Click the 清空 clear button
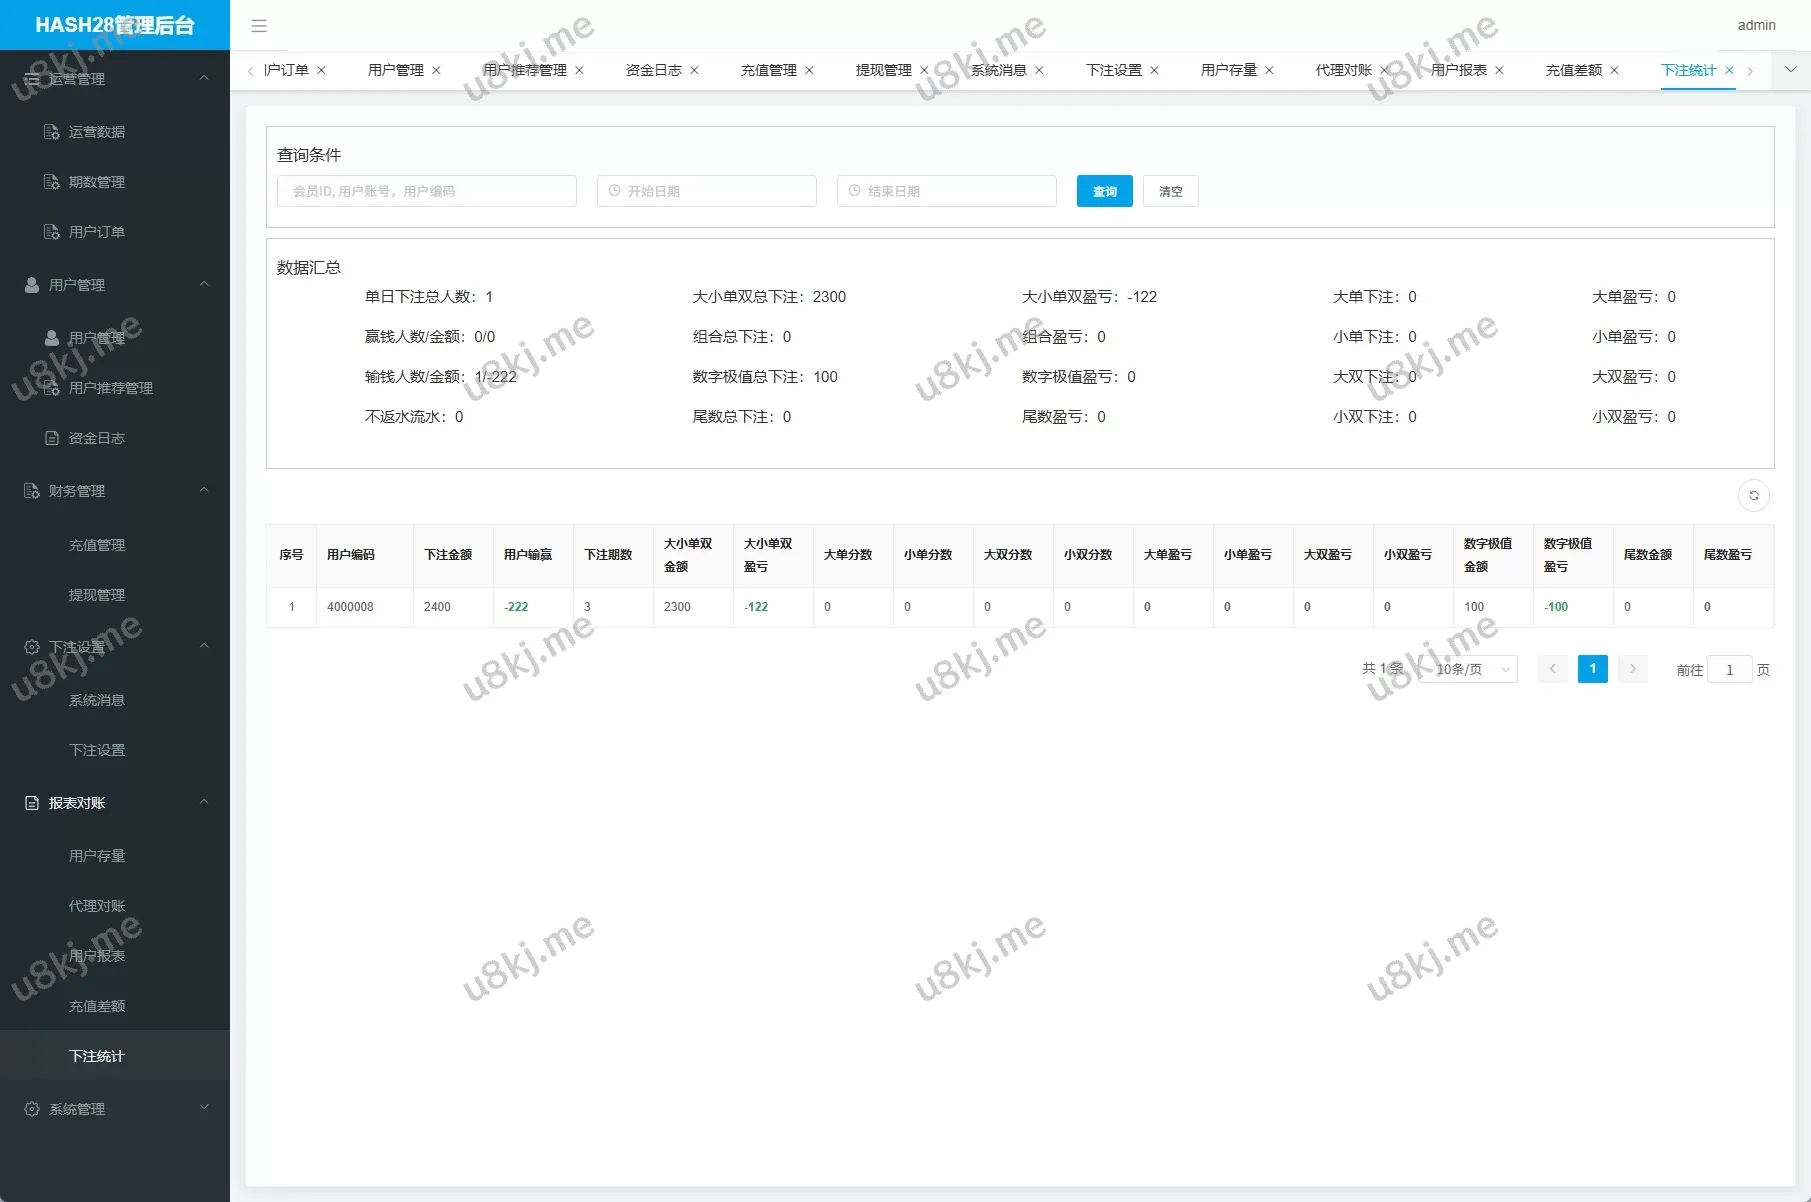Screen dimensions: 1811x1202 click(x=1170, y=192)
